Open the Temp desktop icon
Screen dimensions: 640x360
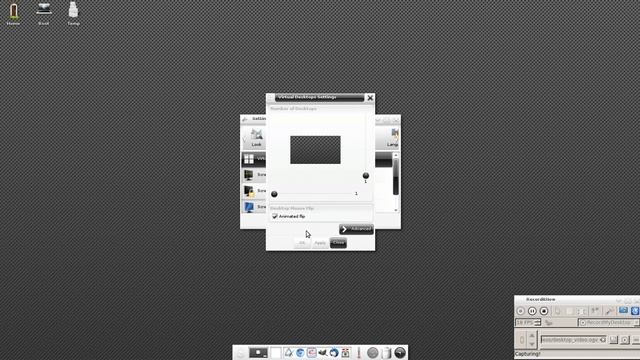tap(73, 13)
